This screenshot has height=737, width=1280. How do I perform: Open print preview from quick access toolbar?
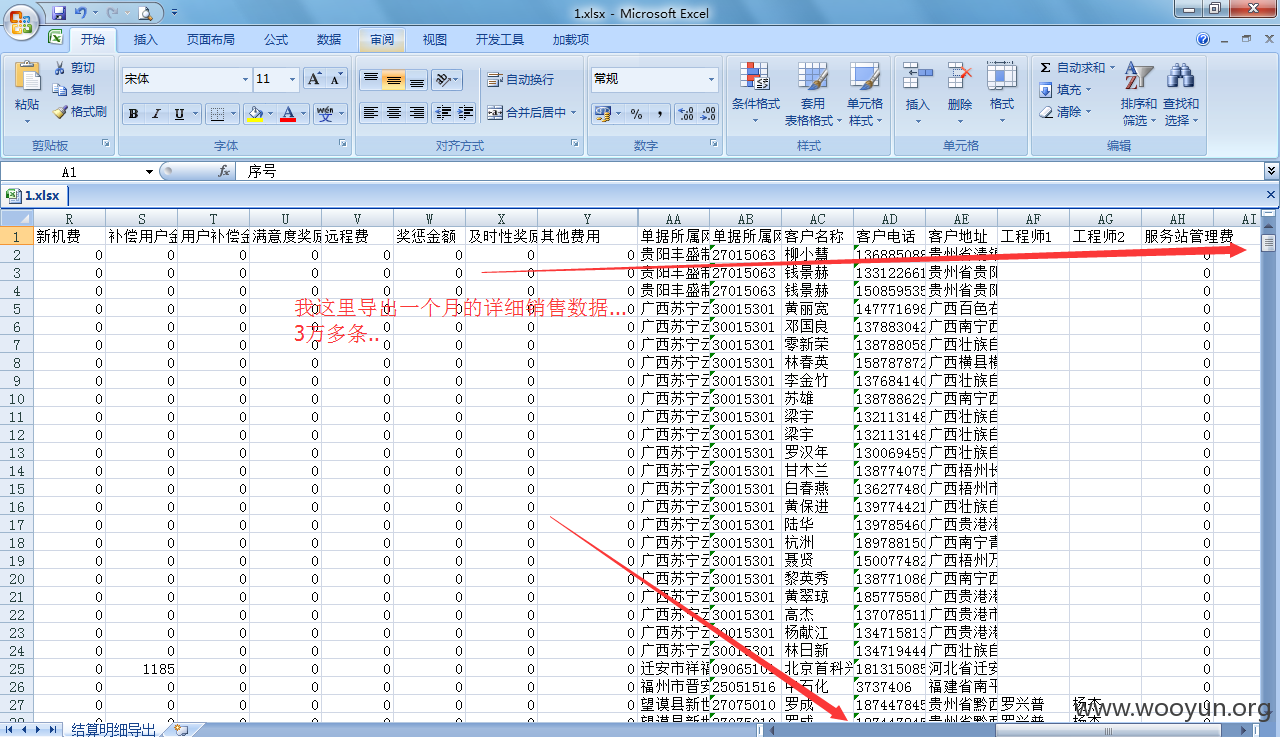(x=146, y=13)
